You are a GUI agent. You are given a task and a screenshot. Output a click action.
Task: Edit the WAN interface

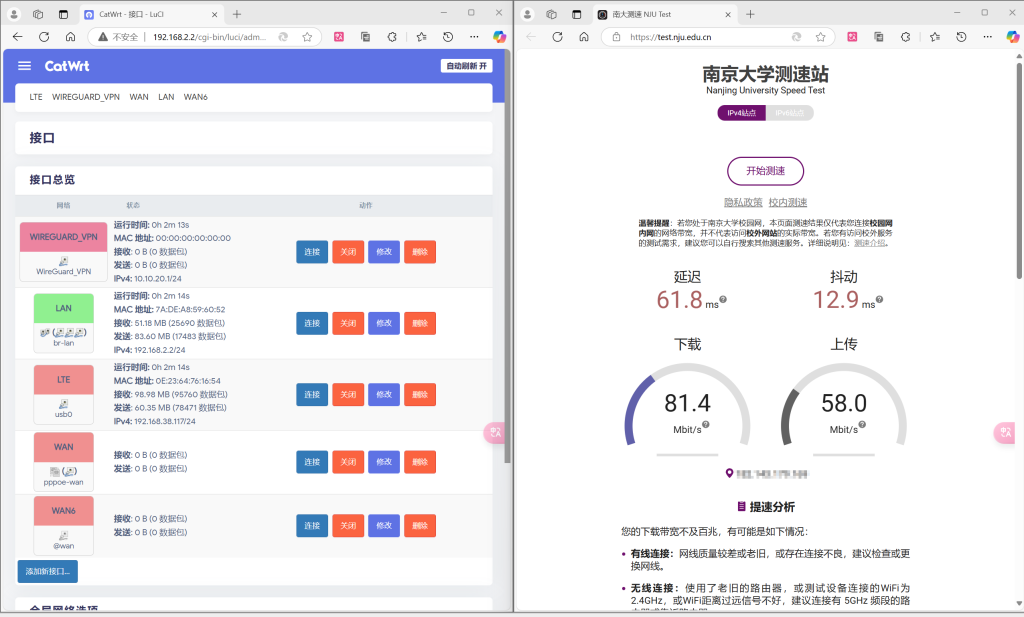click(384, 462)
